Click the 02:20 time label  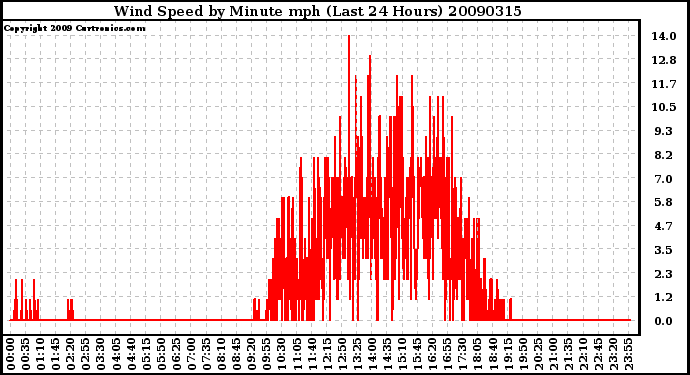click(x=71, y=354)
